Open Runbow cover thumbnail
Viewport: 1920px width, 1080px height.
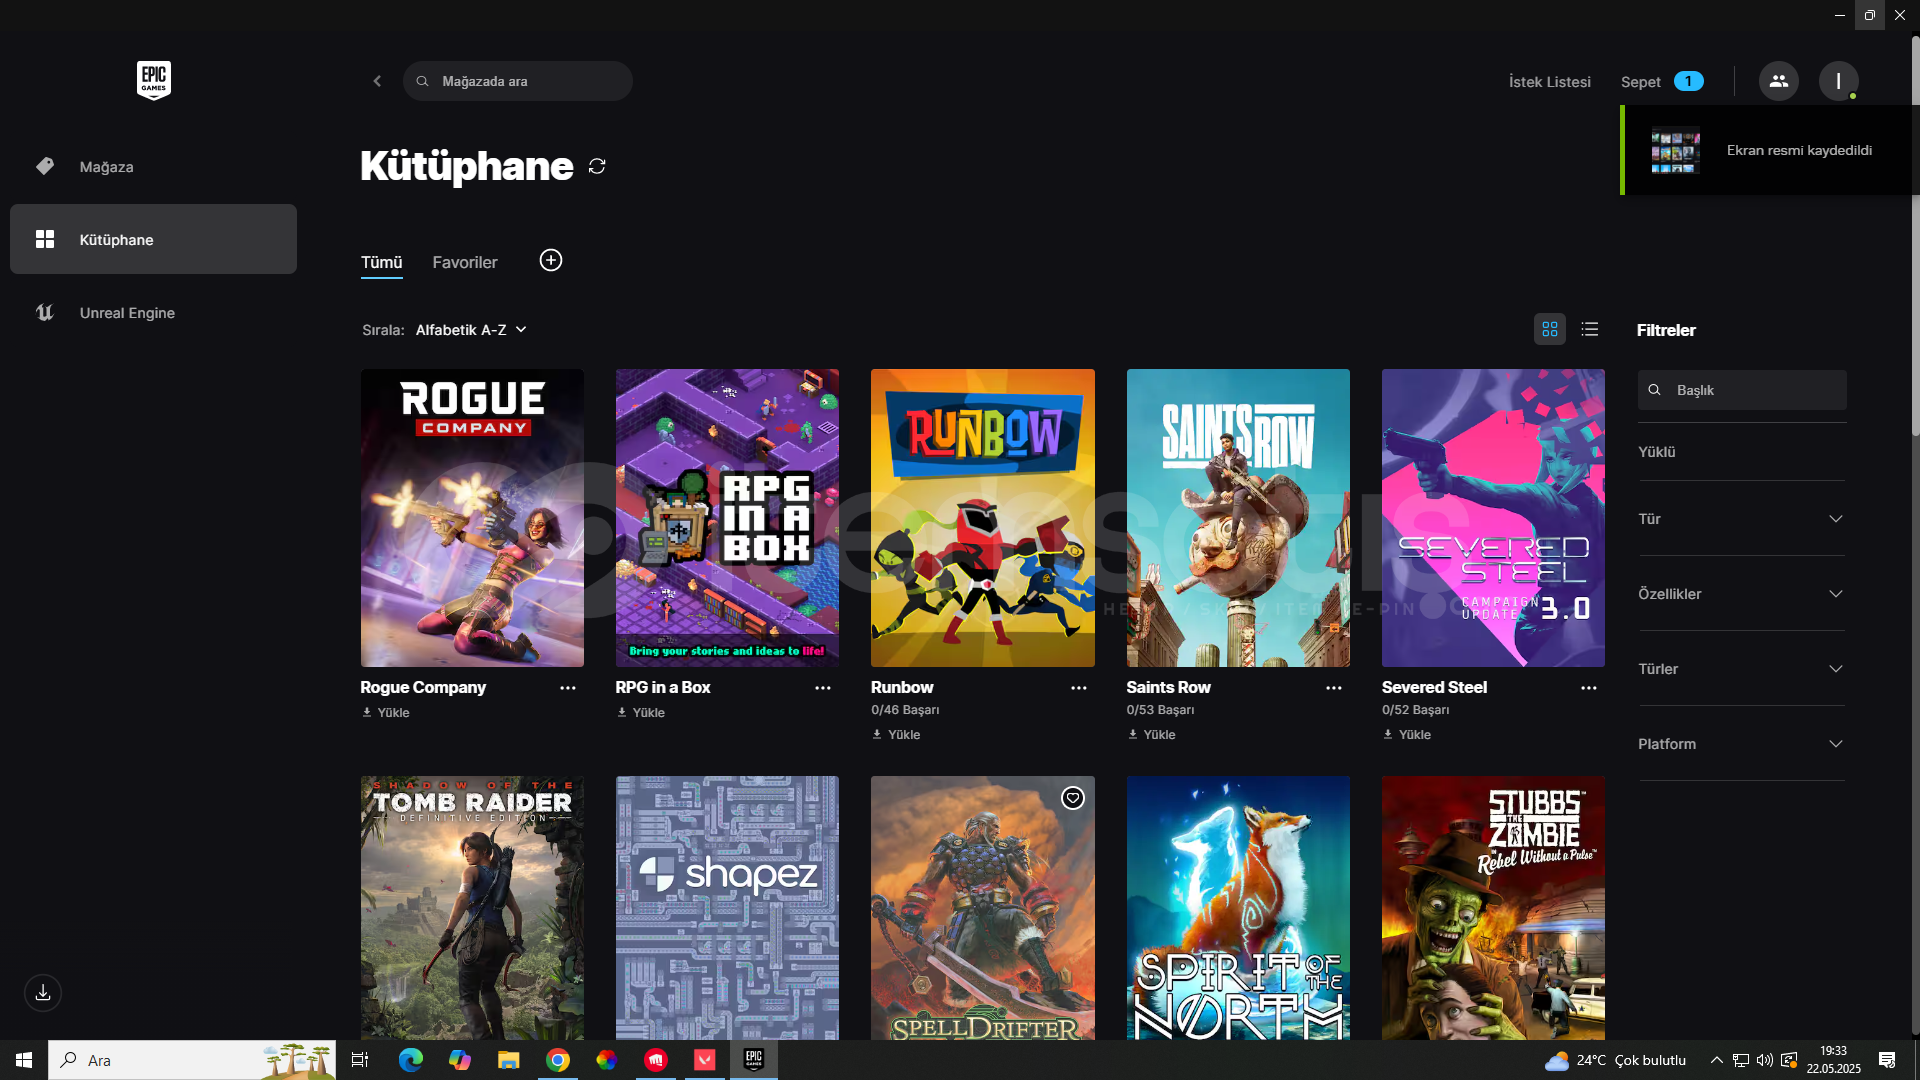point(983,518)
